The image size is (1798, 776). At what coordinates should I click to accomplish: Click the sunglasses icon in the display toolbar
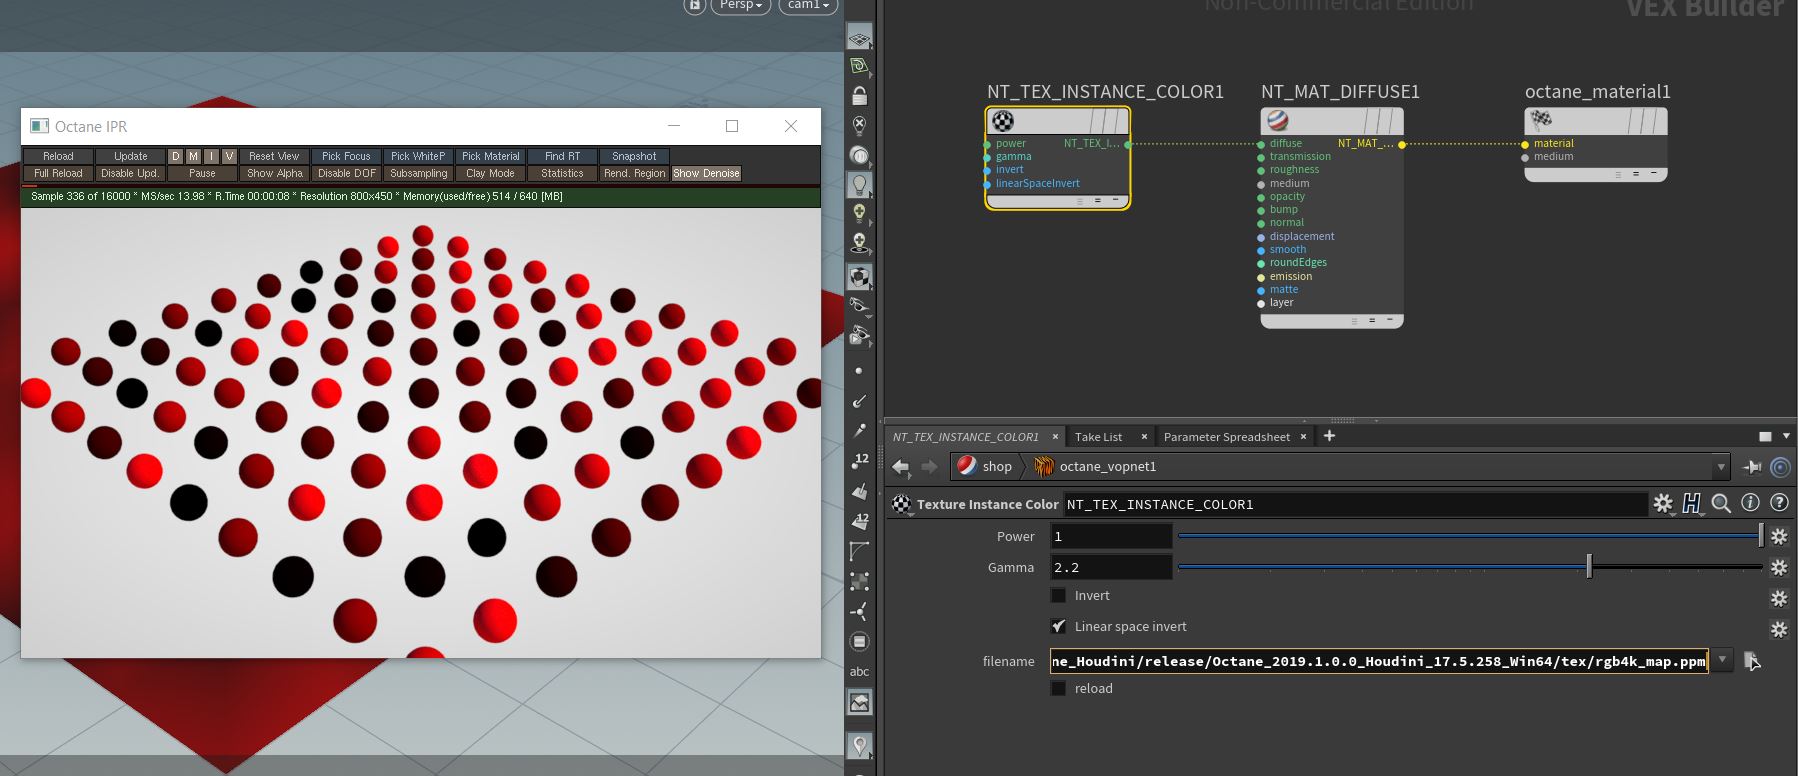[x=859, y=304]
